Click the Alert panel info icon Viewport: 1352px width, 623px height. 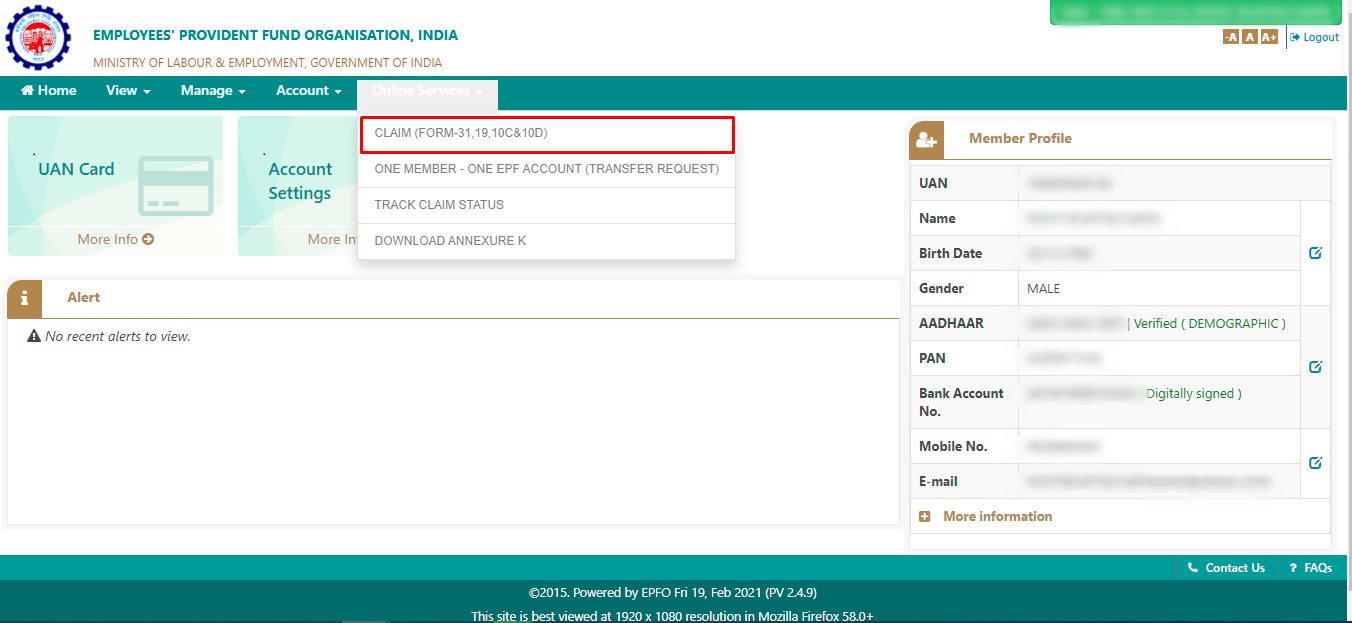point(24,298)
